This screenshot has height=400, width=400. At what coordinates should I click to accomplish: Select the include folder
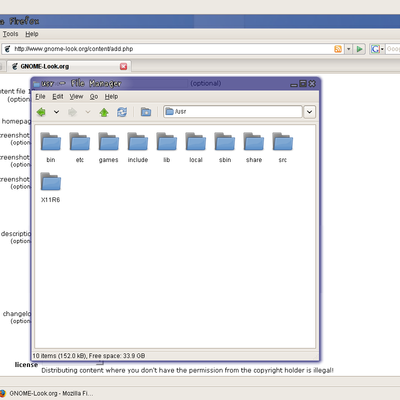138,147
